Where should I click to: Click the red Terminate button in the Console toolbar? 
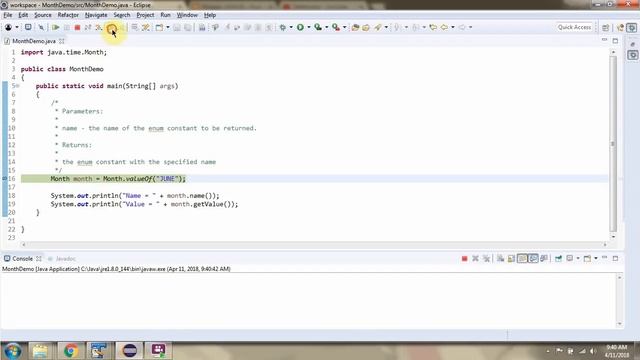(464, 258)
